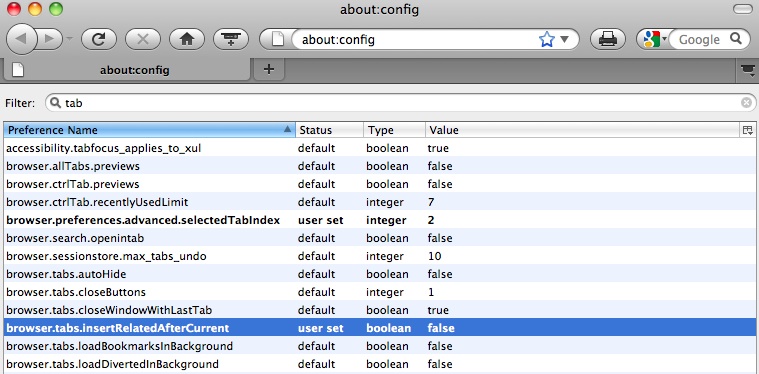
Task: Click value 10 of max_tabs_undo row
Action: [435, 256]
